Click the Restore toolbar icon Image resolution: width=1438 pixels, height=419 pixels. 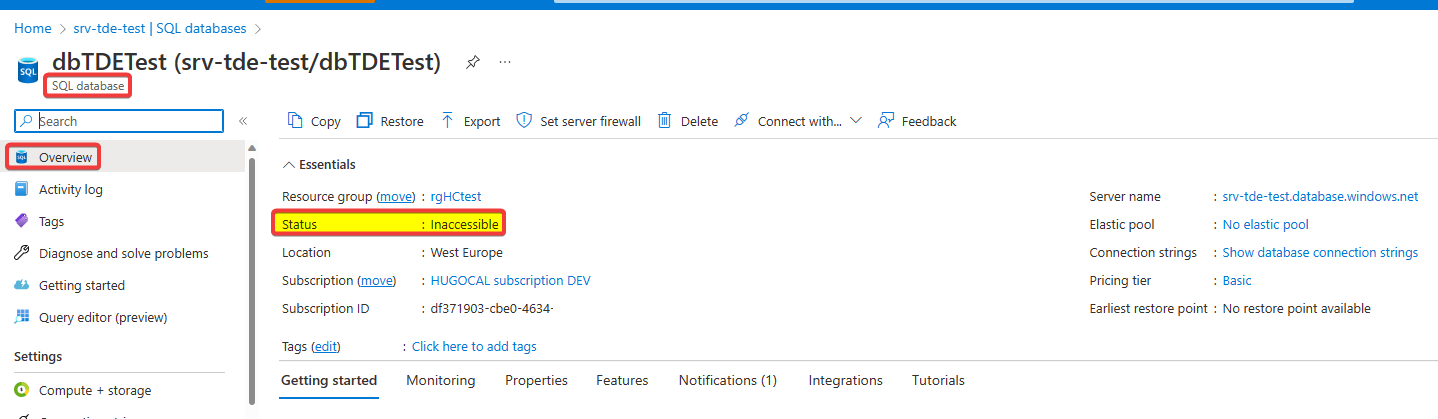click(x=365, y=120)
